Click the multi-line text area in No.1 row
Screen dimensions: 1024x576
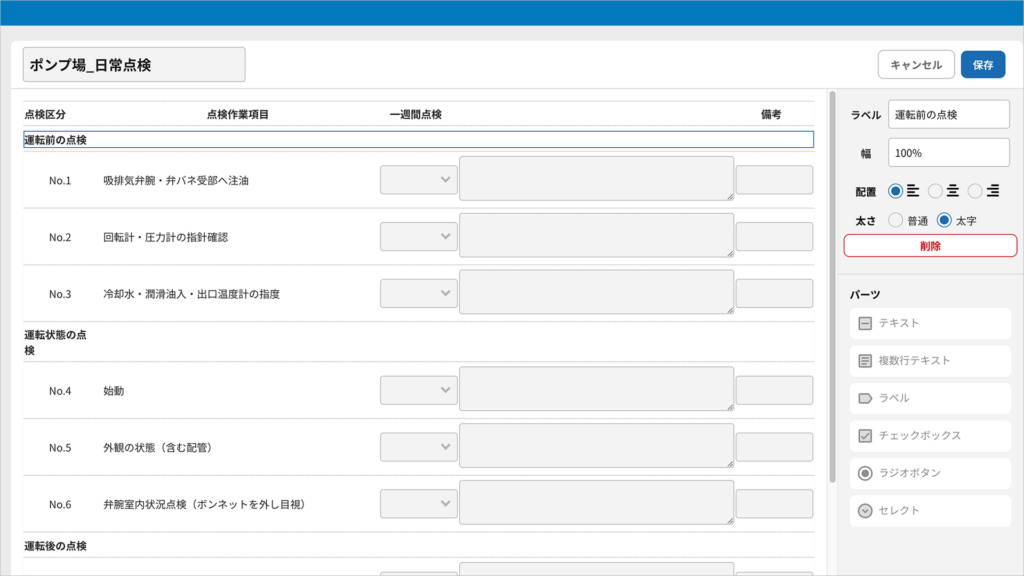[596, 178]
